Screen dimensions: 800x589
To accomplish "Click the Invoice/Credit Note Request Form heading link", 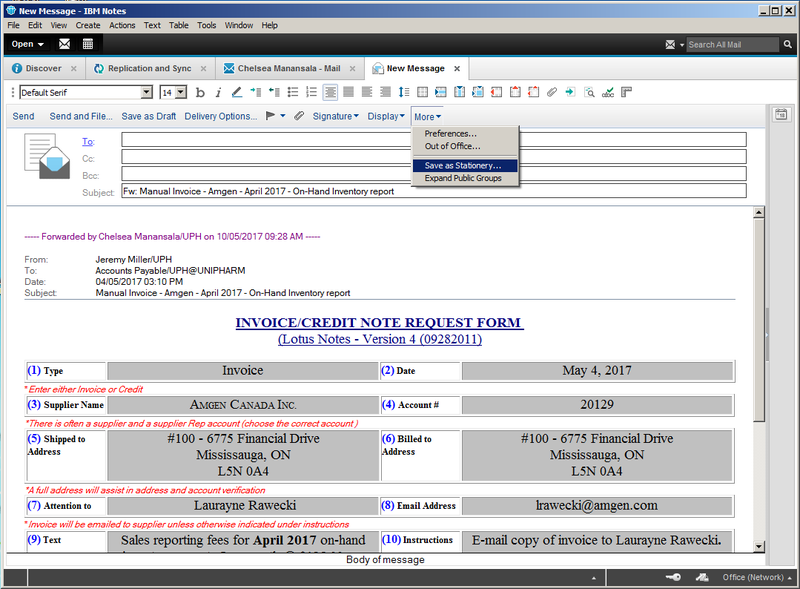I will point(379,323).
